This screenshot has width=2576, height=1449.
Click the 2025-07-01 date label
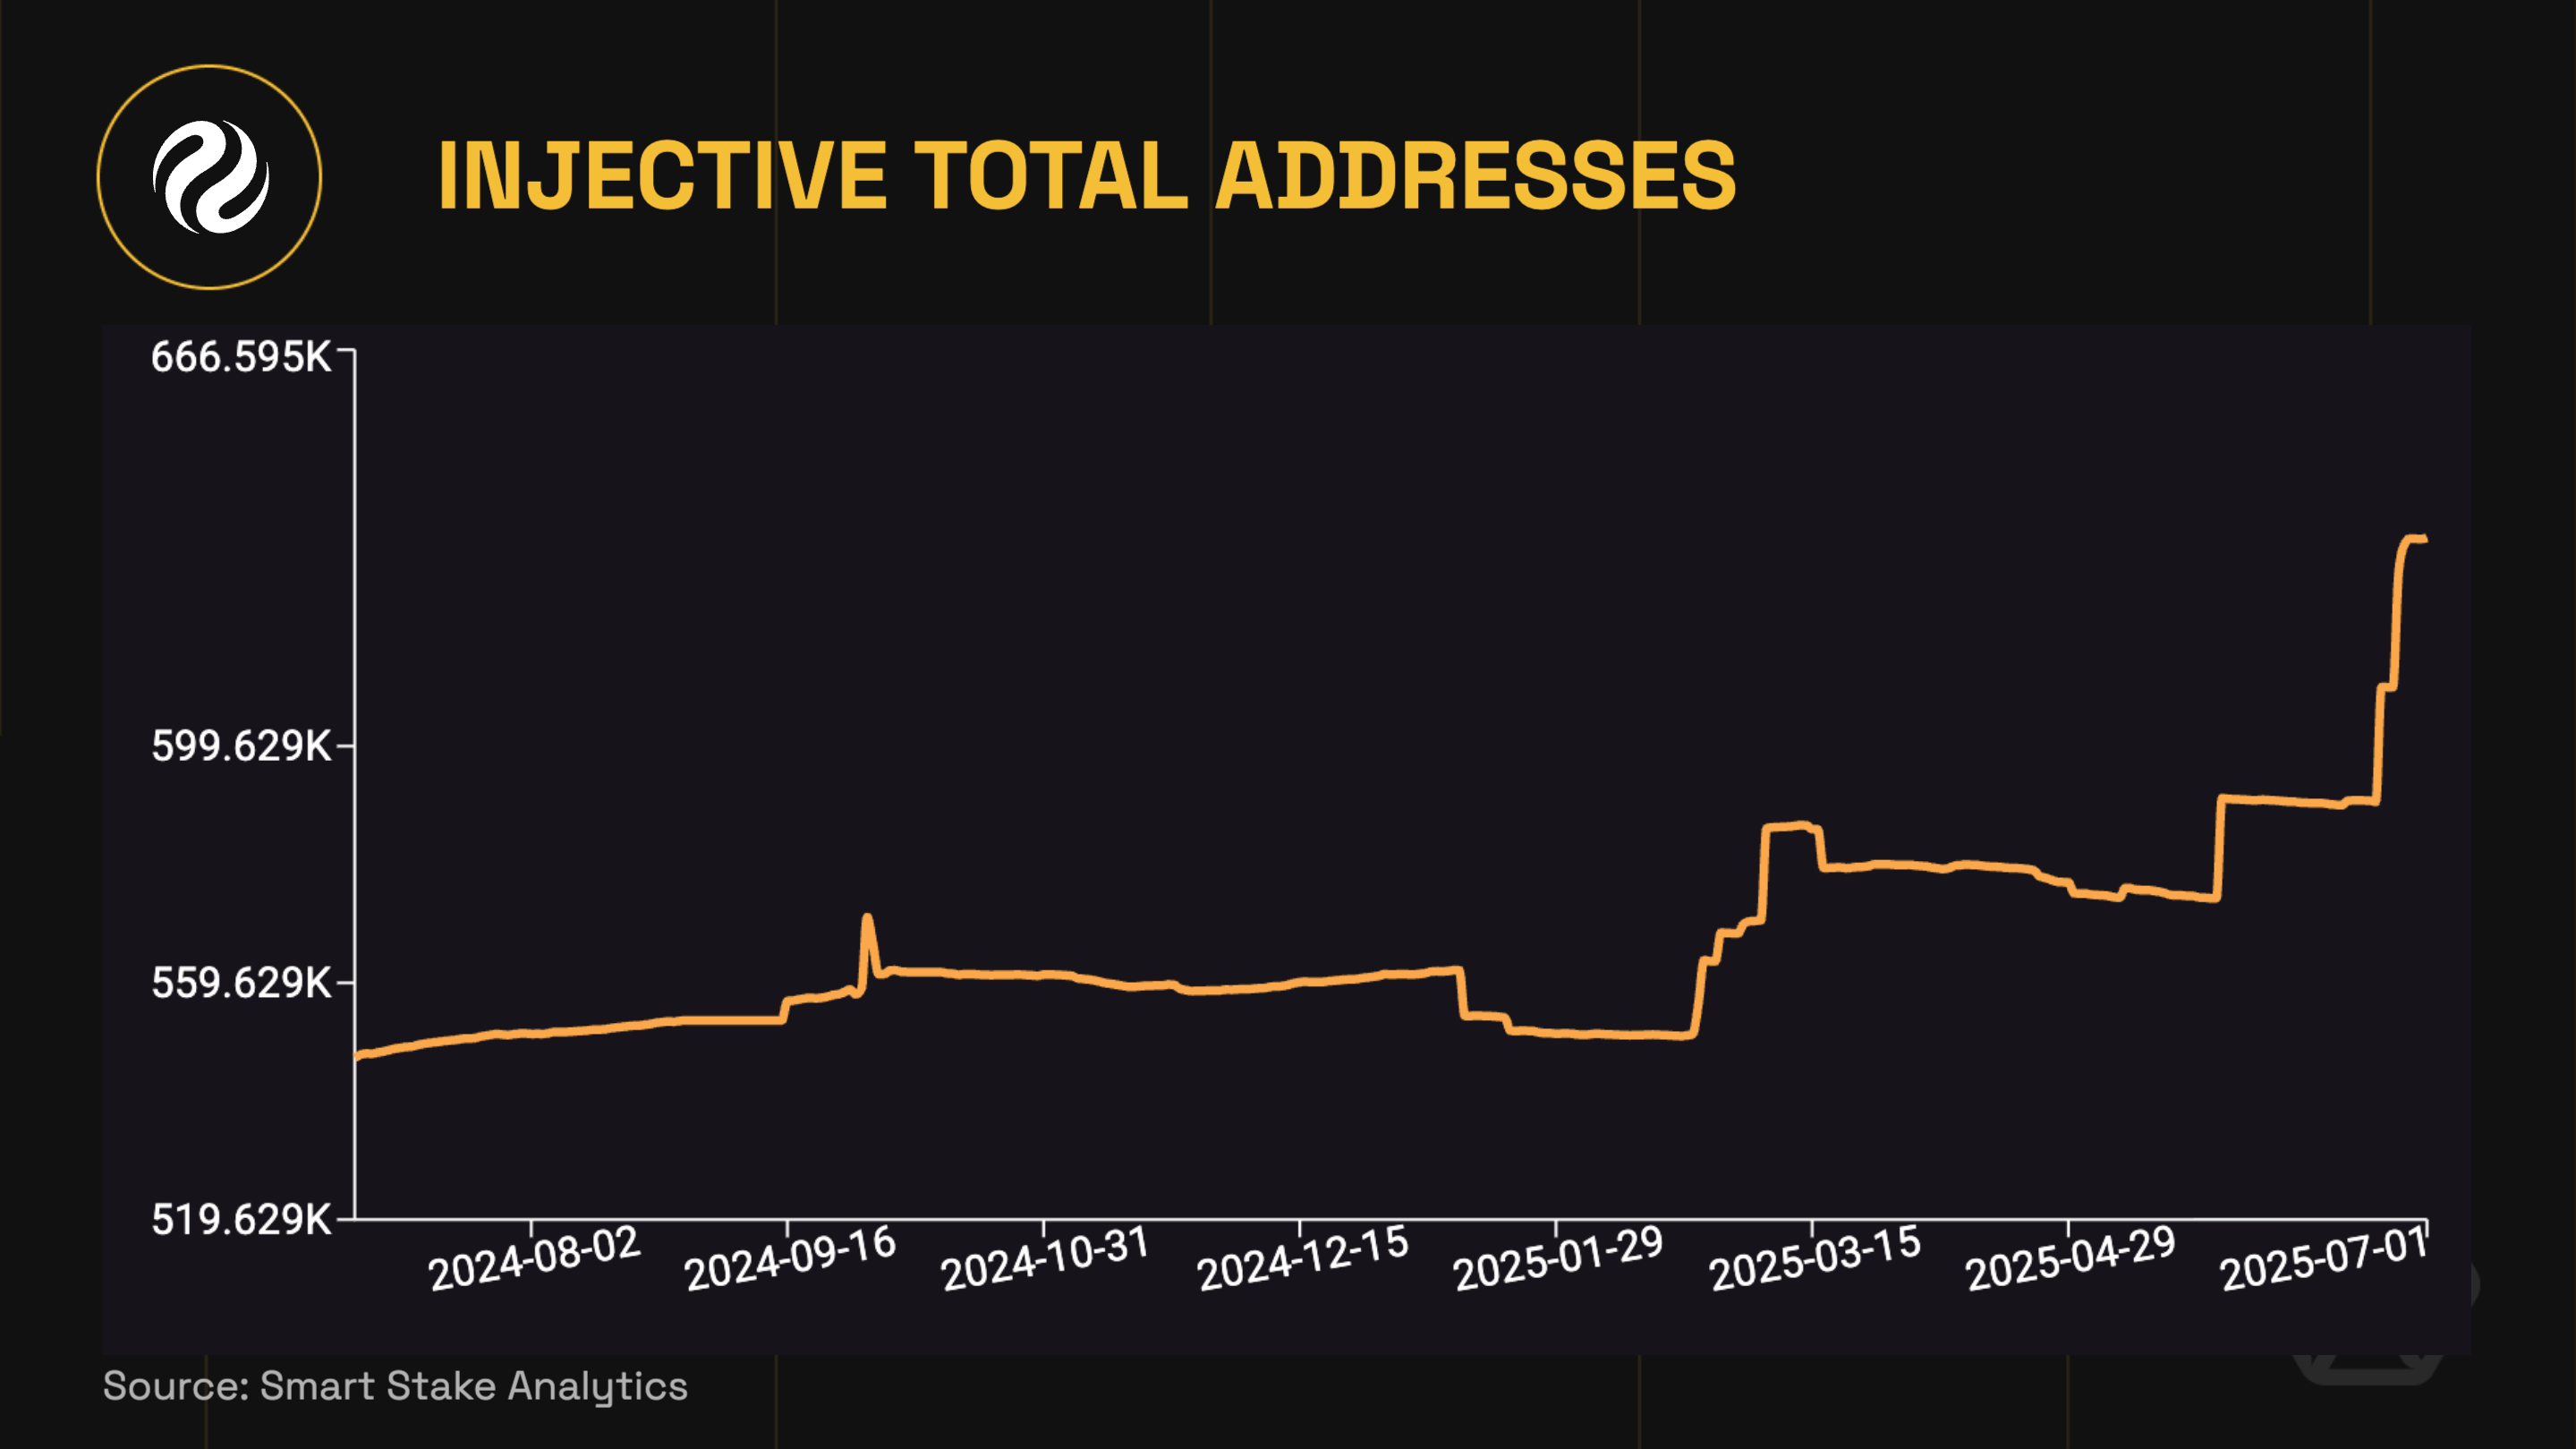click(2324, 1259)
